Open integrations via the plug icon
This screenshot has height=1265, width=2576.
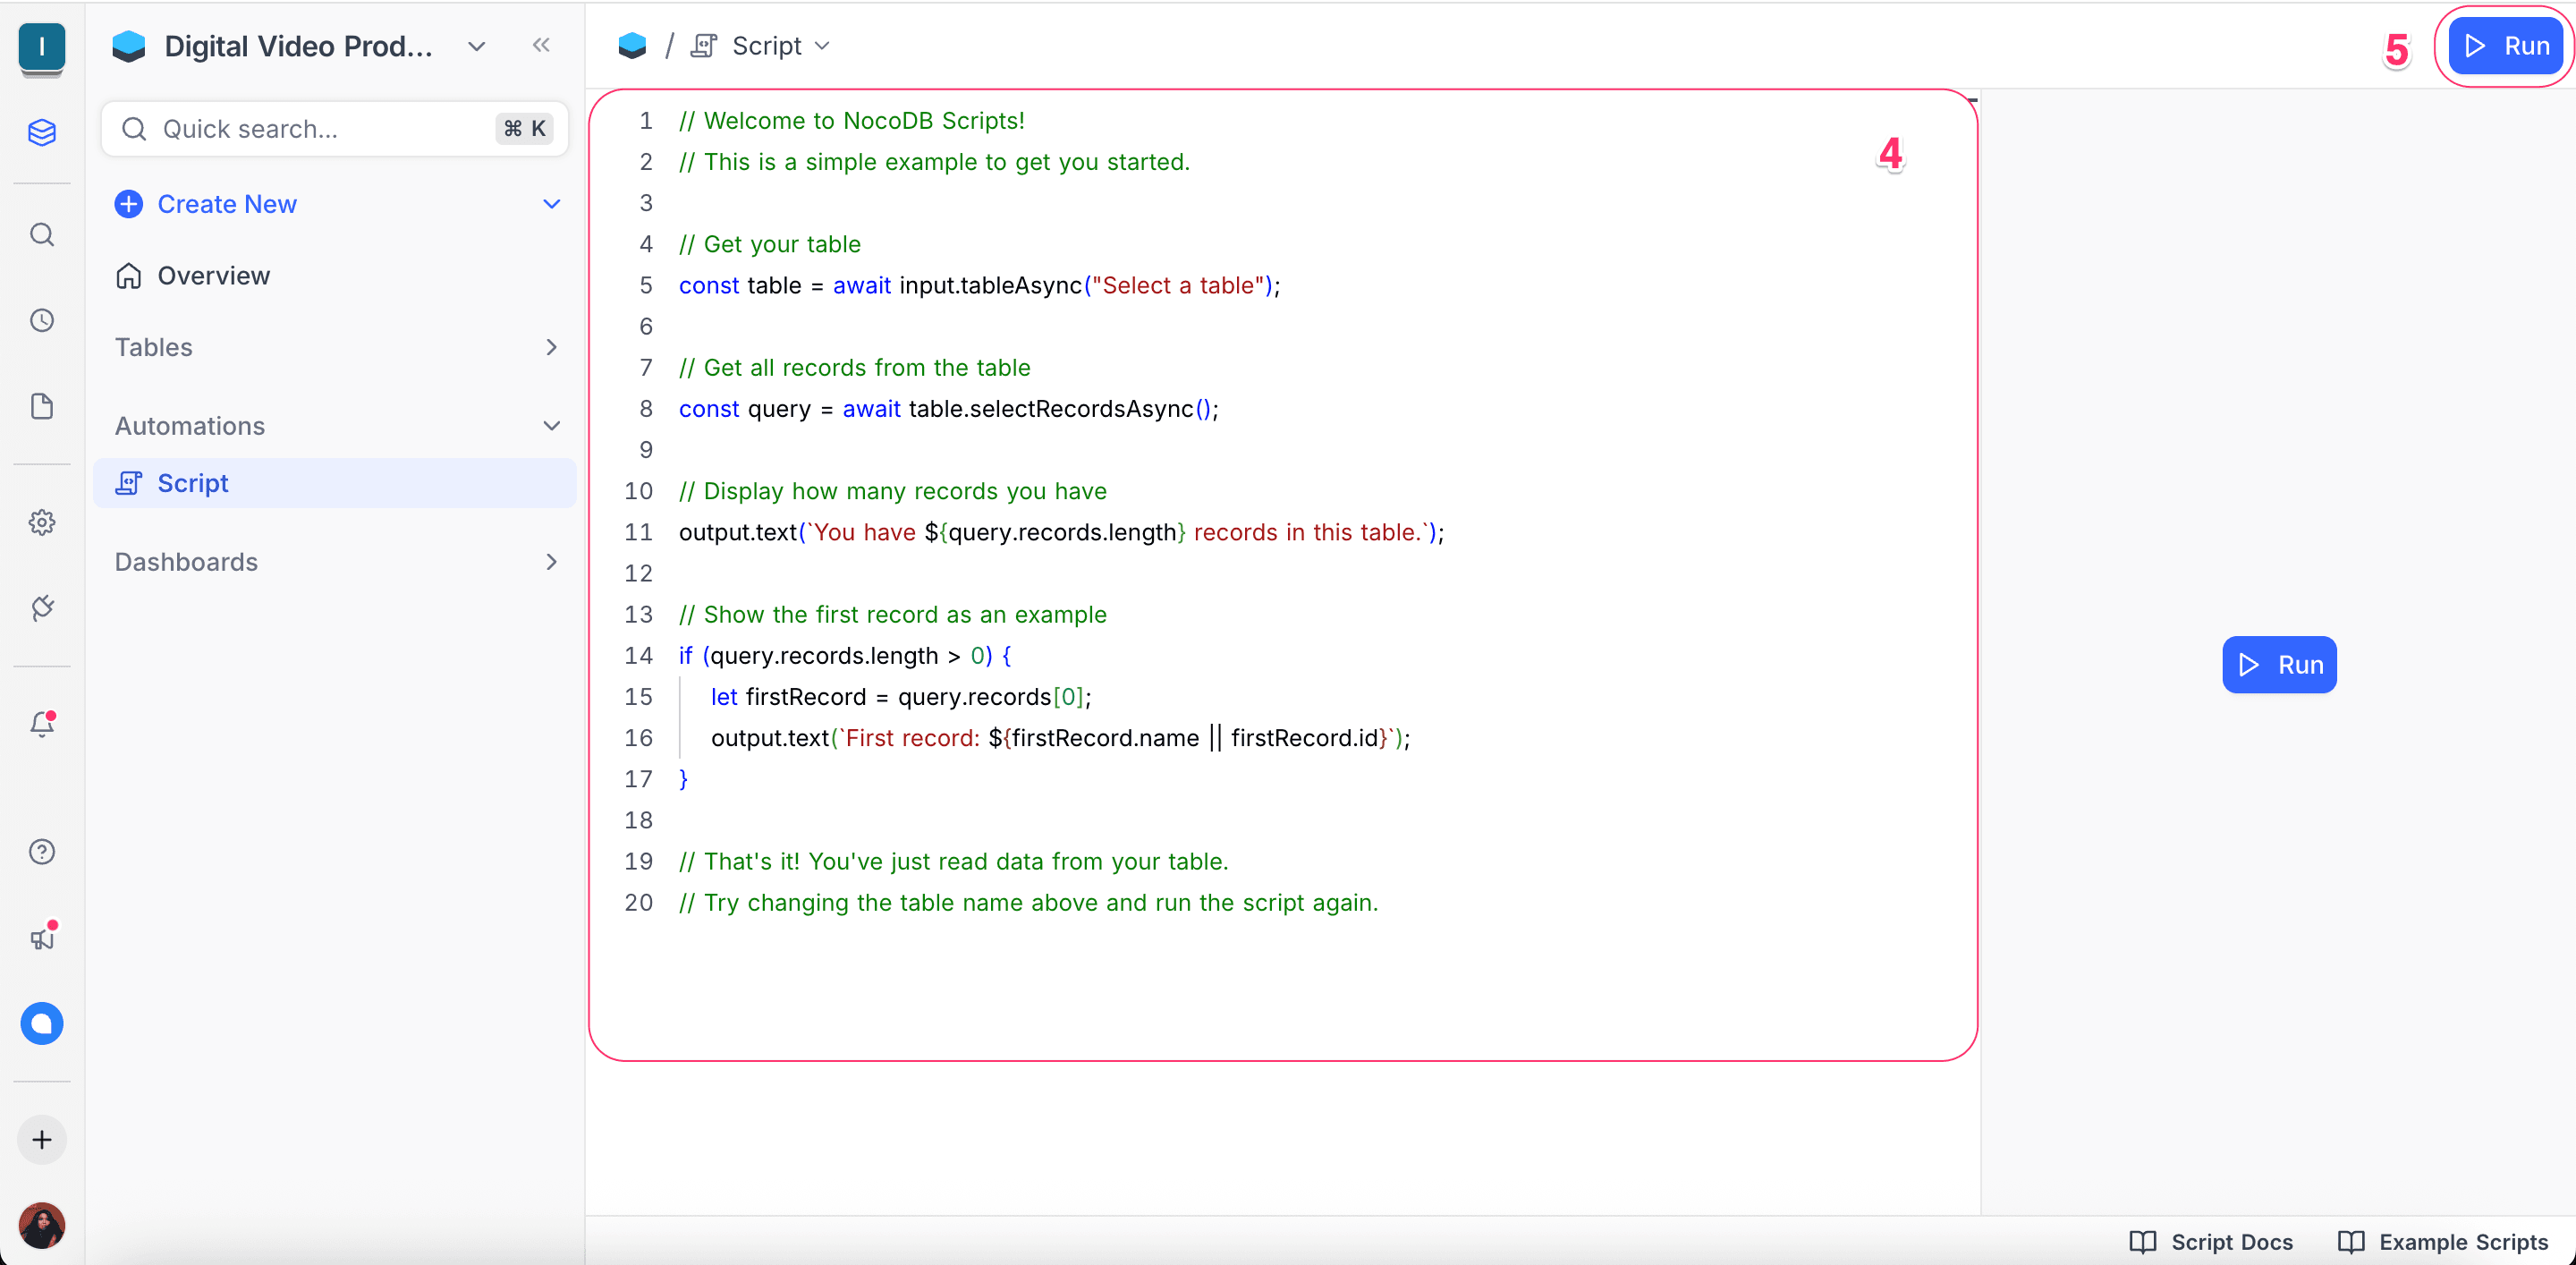pyautogui.click(x=42, y=607)
